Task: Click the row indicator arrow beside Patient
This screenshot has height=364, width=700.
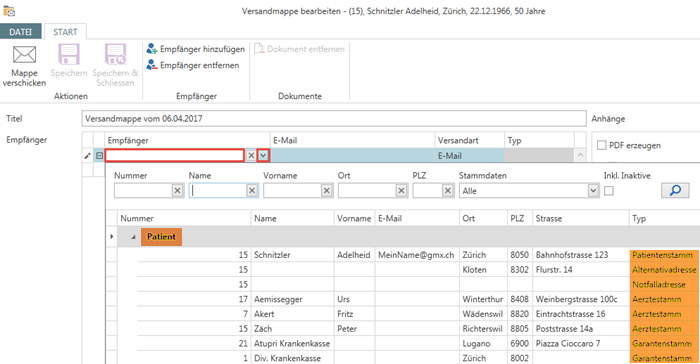Action: pyautogui.click(x=112, y=237)
